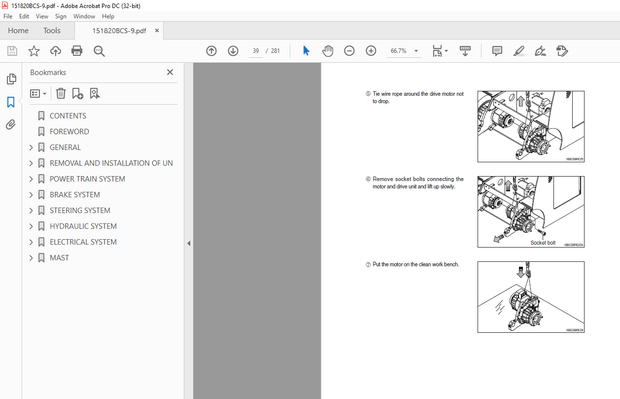Image resolution: width=620 pixels, height=399 pixels.
Task: Collapse the navigation pane with left arrow
Action: 189,243
